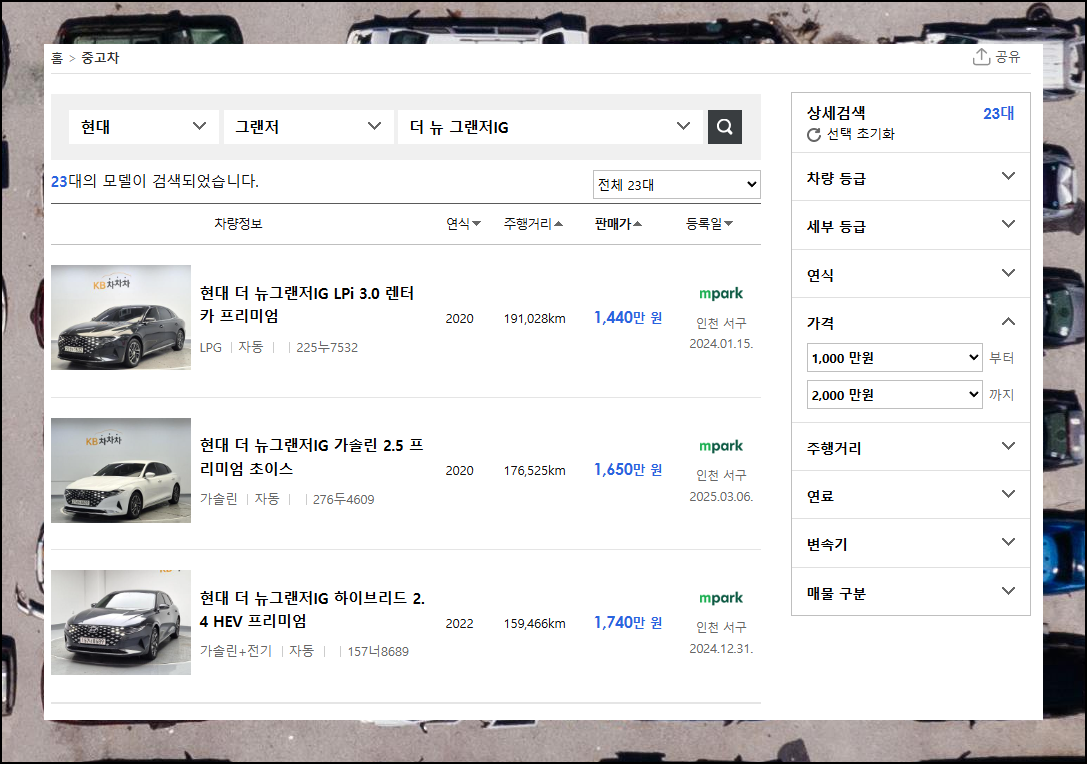Open the 하이브리드 2.4 HEV 프리미엄 listing title
1087x764 pixels.
point(312,609)
